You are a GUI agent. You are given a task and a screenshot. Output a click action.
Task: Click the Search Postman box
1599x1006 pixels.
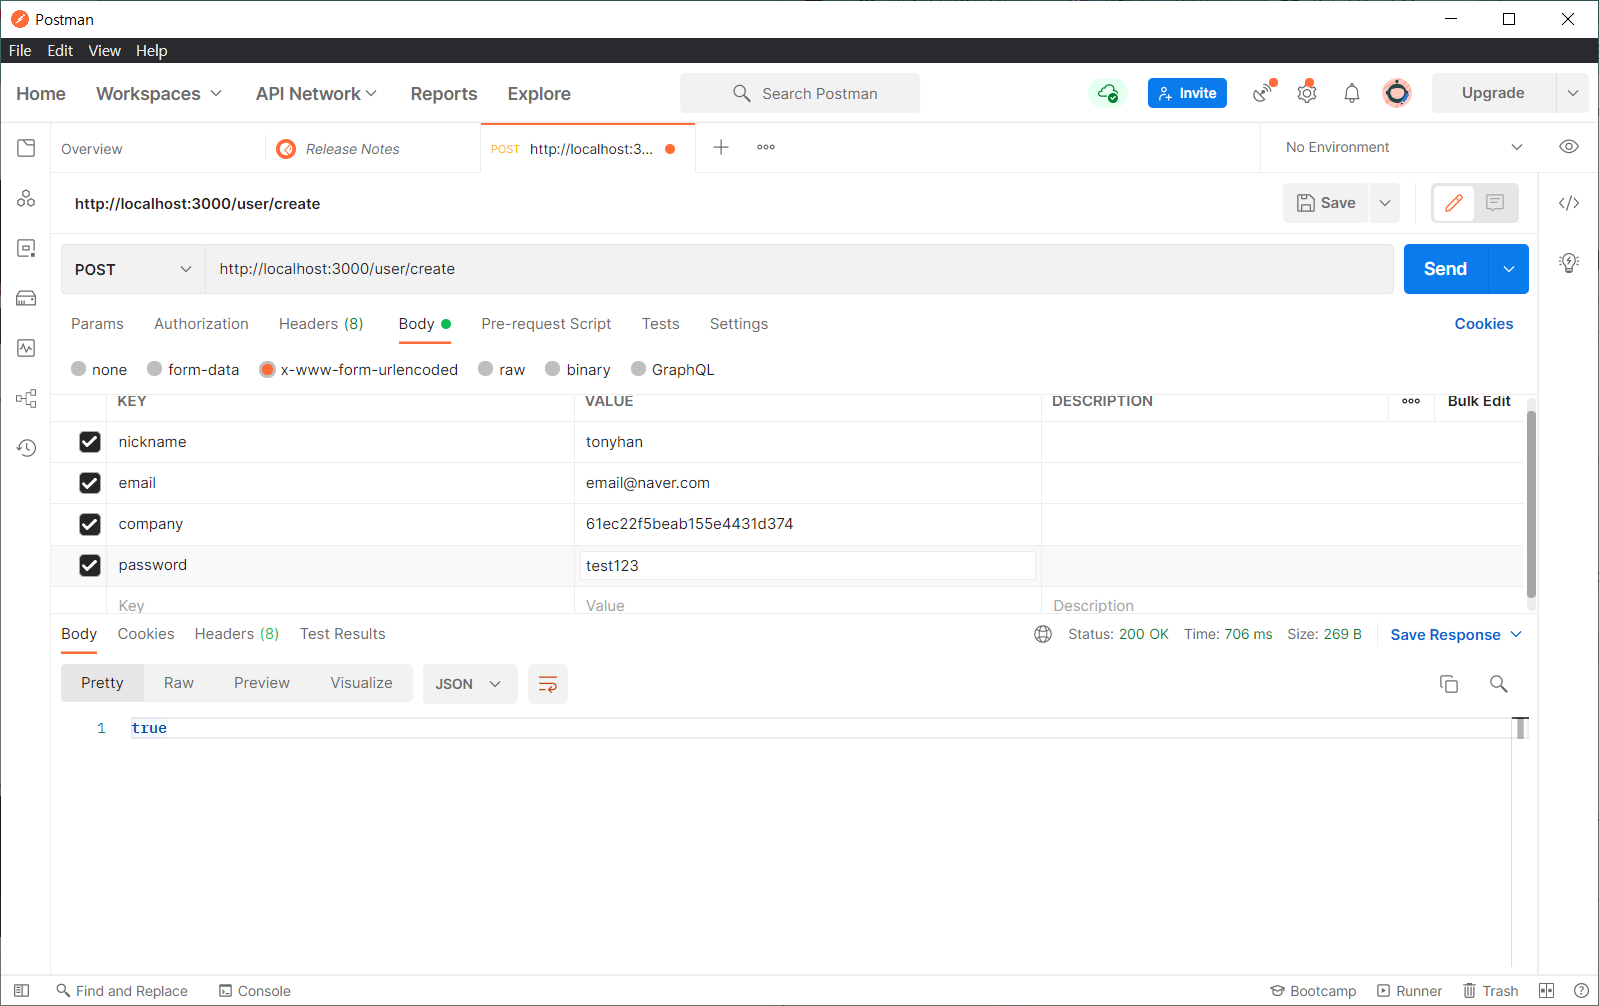(x=800, y=93)
